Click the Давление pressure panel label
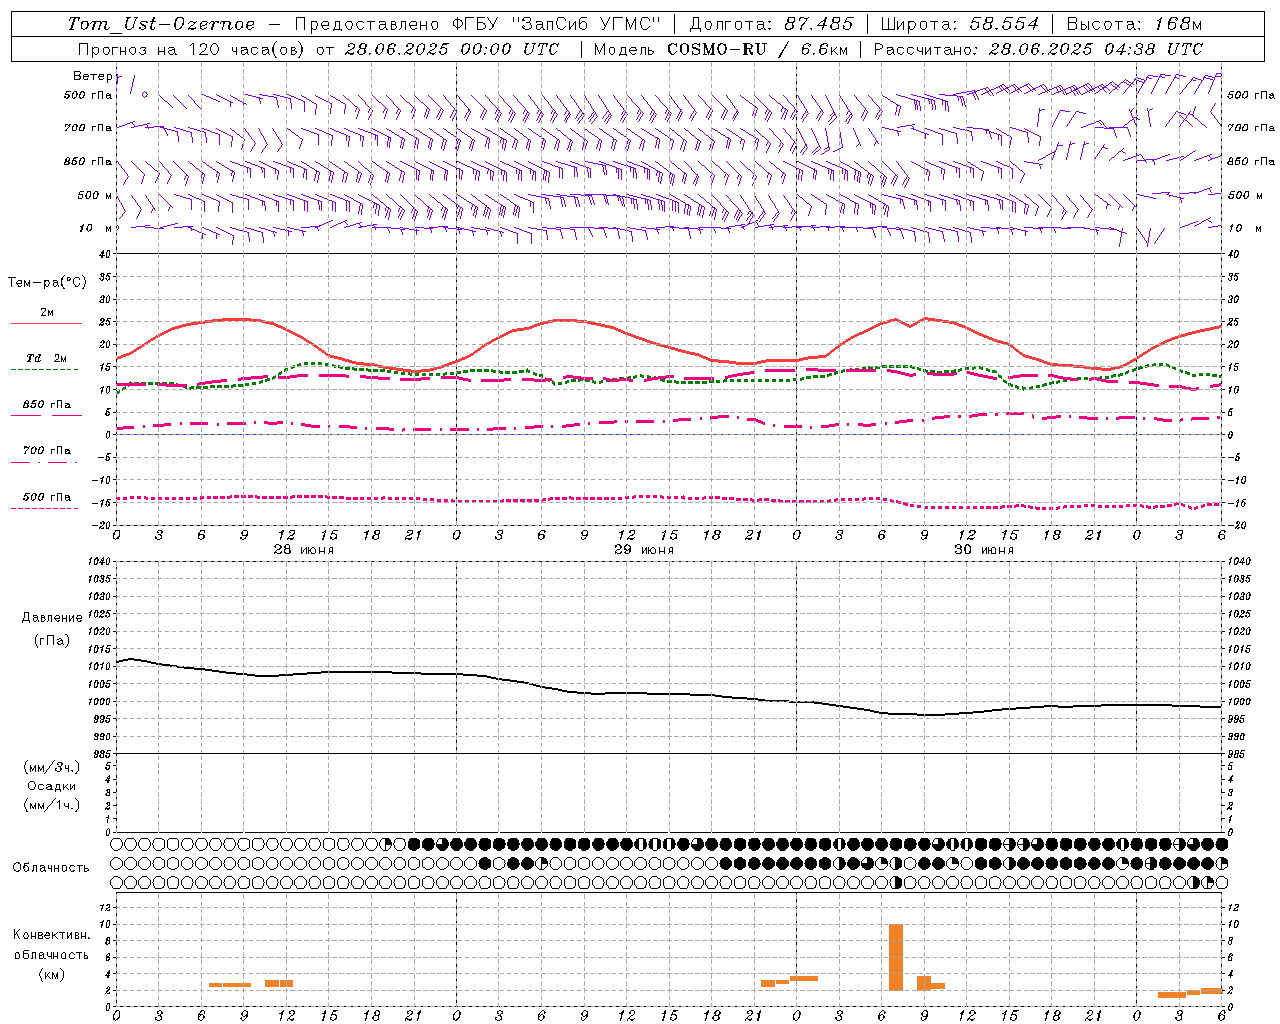The width and height of the screenshot is (1280, 1024). point(52,618)
